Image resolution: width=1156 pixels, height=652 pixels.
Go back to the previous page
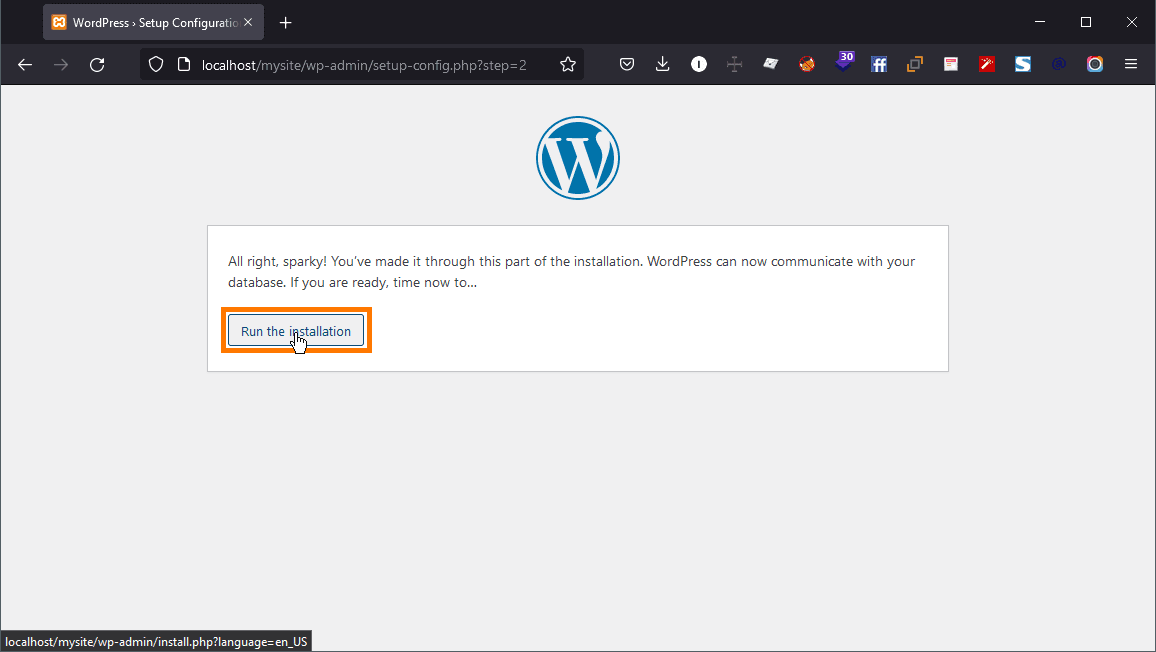point(25,65)
